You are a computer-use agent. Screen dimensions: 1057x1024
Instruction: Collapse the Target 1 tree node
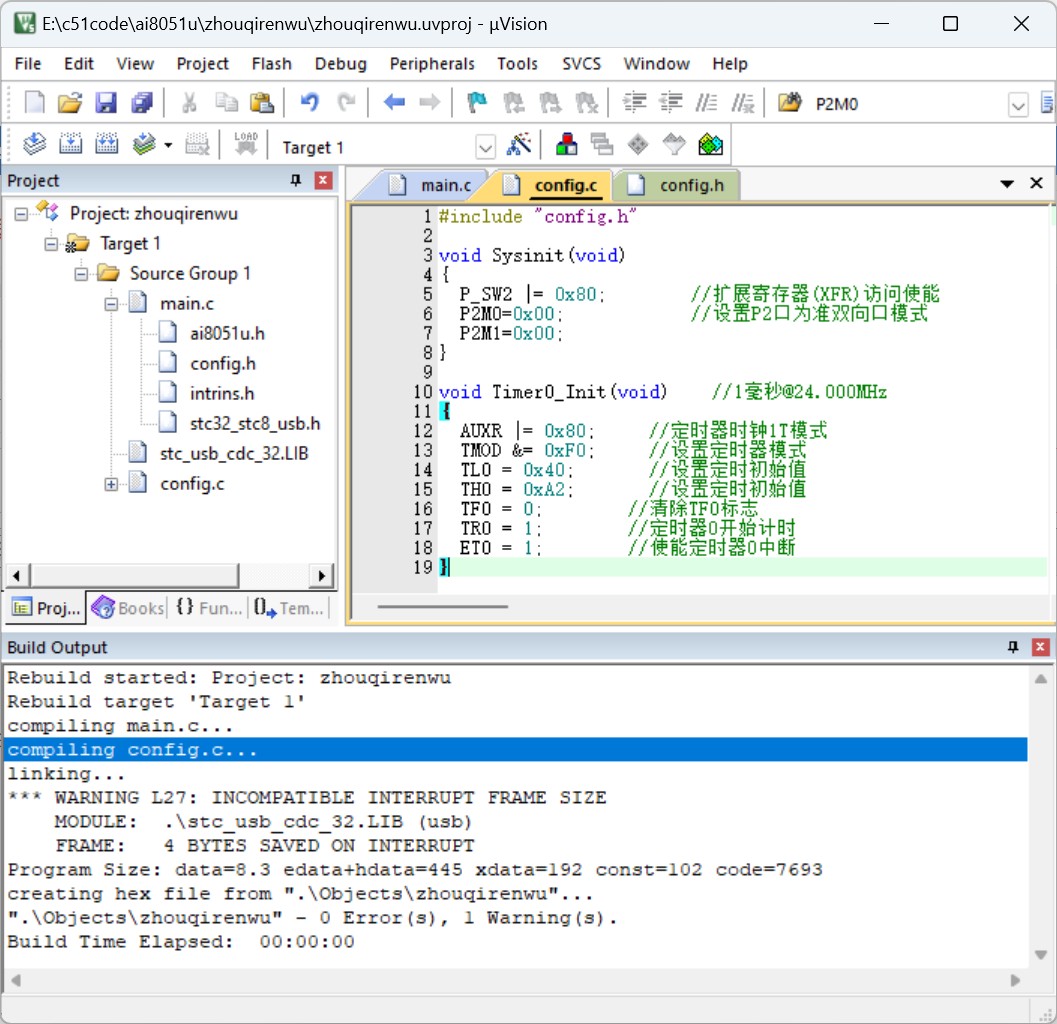pyautogui.click(x=51, y=243)
